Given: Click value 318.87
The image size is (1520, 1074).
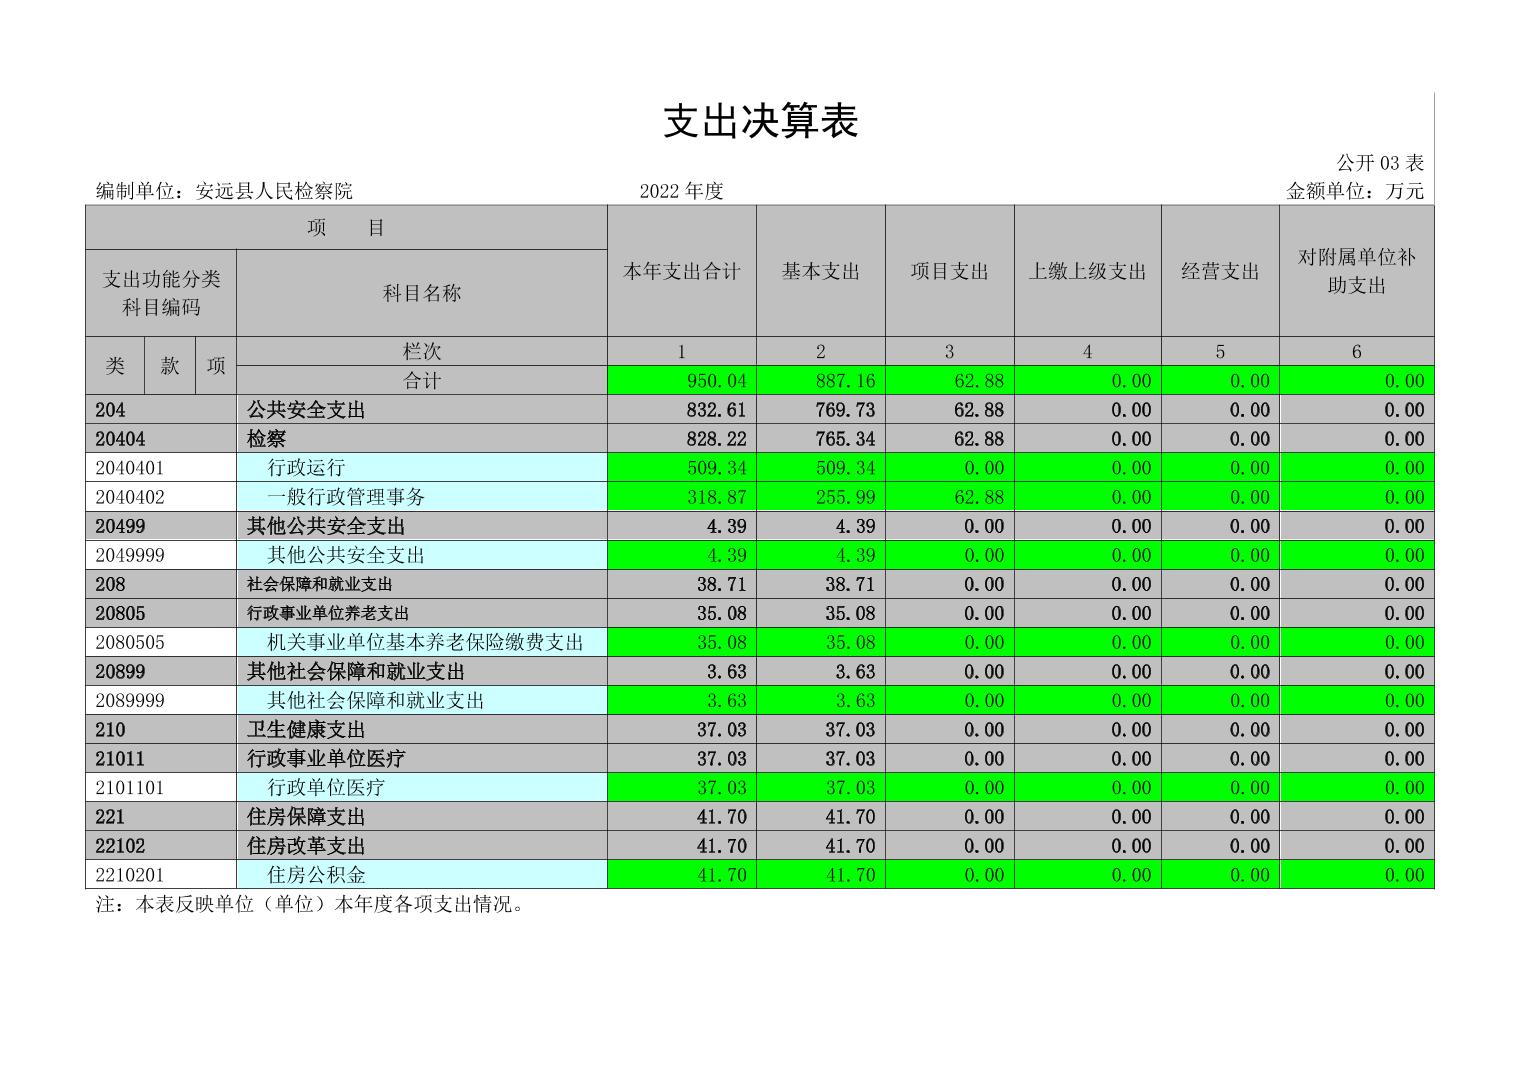Looking at the screenshot, I should pos(682,497).
